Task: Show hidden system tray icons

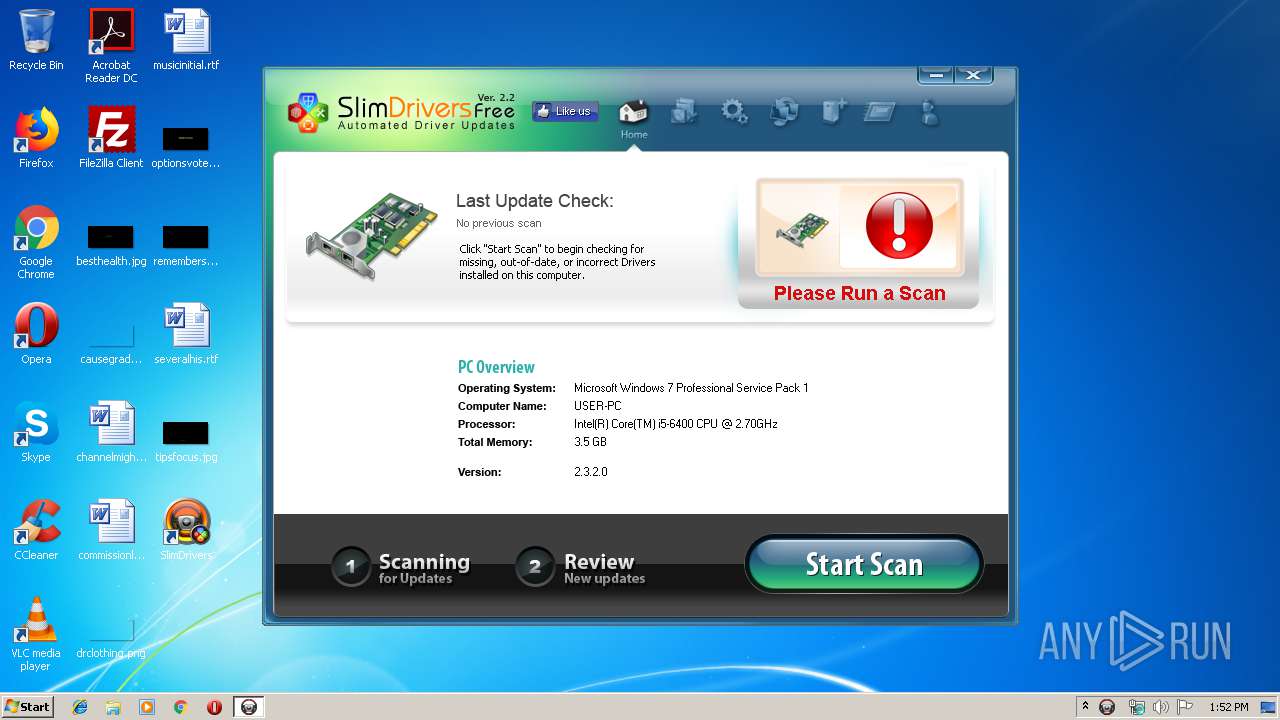Action: pos(1085,707)
